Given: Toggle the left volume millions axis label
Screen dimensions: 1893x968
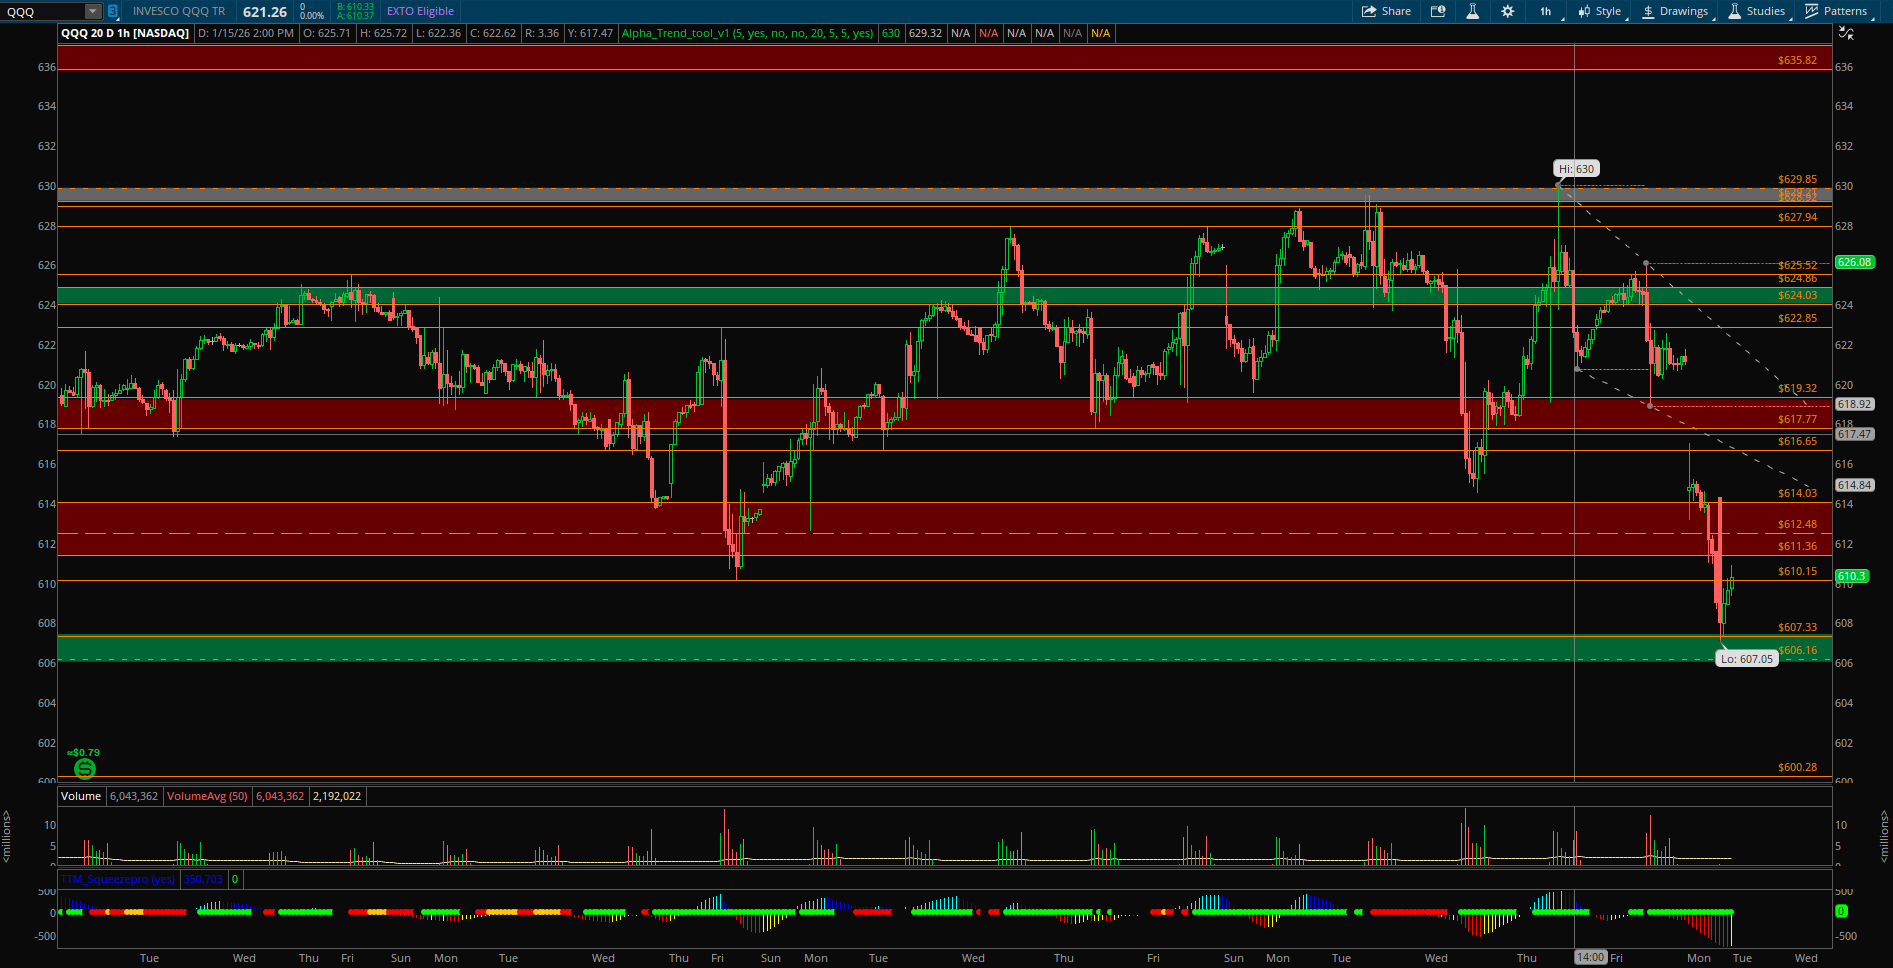Looking at the screenshot, I should click(x=6, y=837).
